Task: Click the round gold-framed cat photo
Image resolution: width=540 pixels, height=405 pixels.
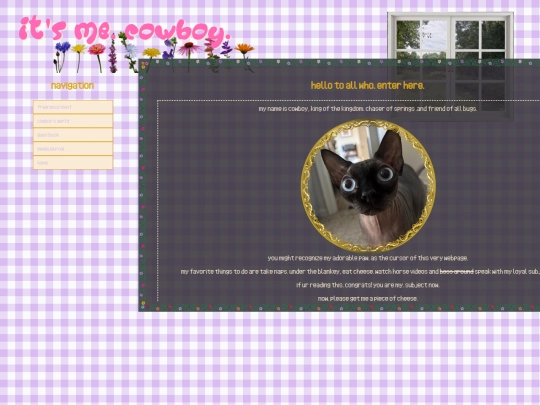Action: coord(368,186)
